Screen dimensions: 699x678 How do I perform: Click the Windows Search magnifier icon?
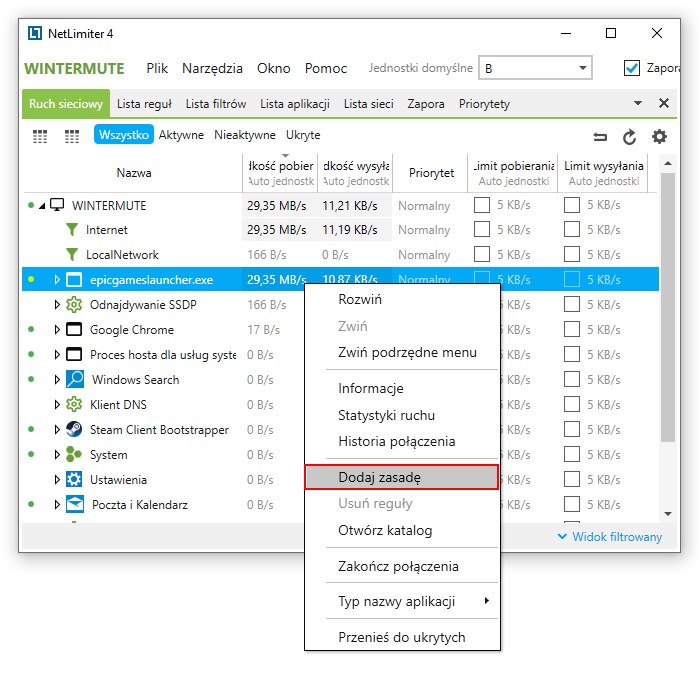coord(75,379)
